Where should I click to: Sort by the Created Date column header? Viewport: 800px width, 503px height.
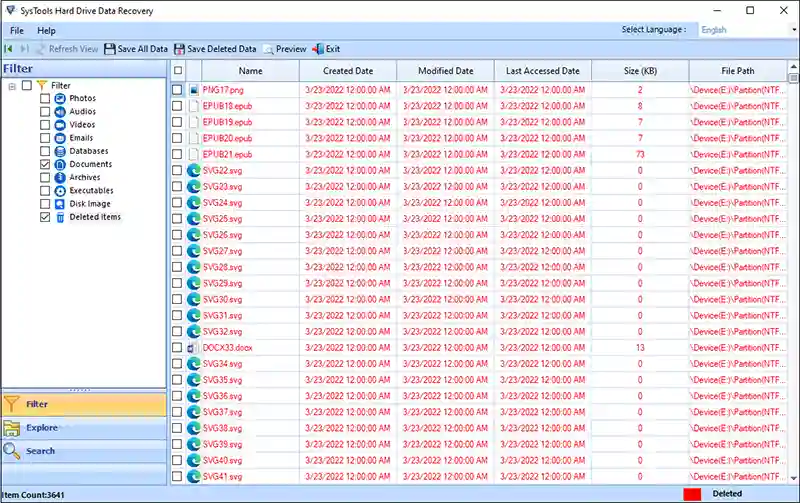point(348,71)
